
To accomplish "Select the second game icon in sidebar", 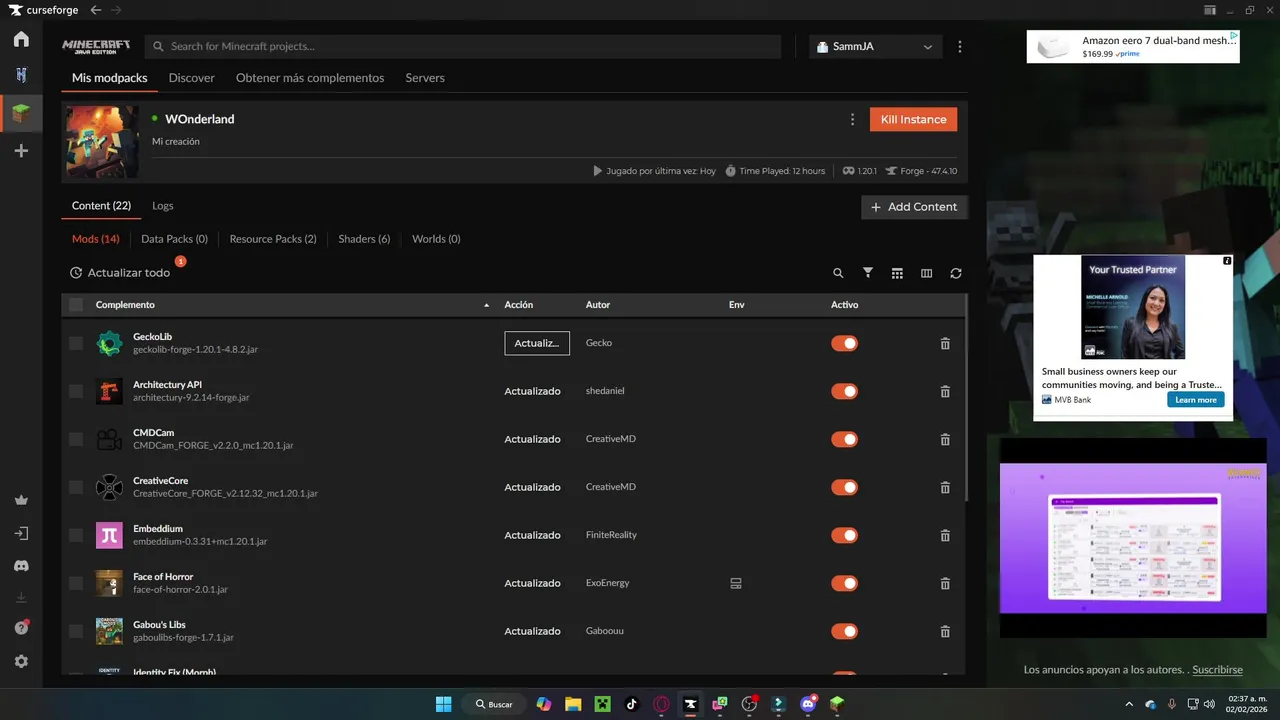I will 21,75.
